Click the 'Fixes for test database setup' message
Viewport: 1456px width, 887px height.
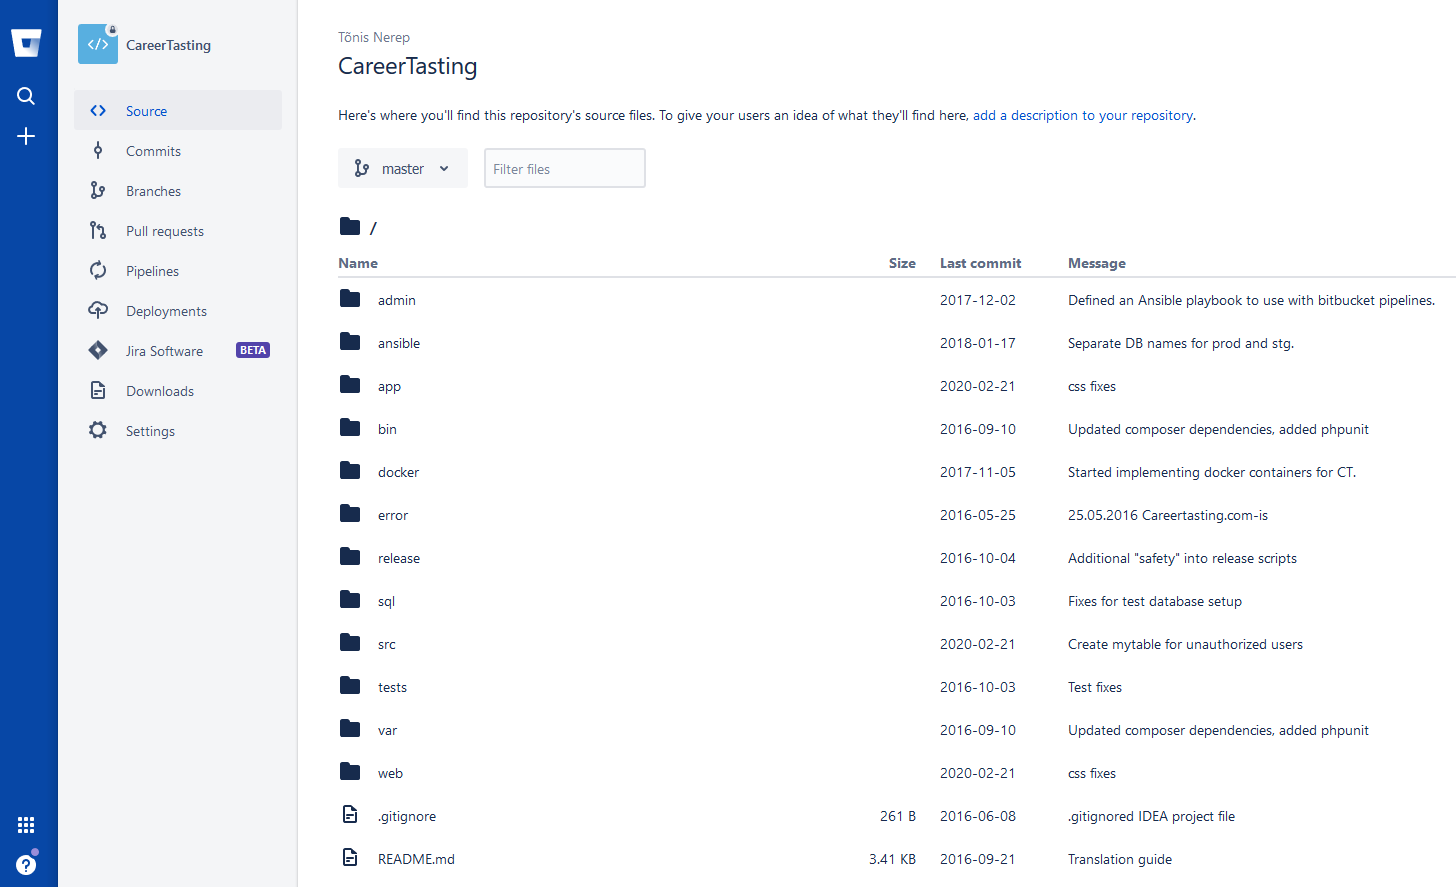1155,601
